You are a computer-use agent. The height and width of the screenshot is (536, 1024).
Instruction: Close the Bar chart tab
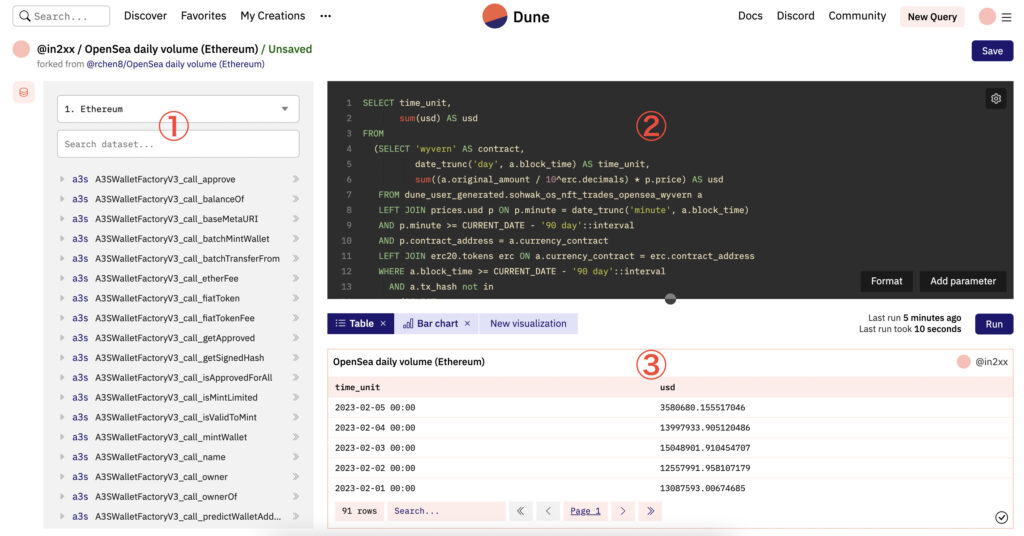467,324
